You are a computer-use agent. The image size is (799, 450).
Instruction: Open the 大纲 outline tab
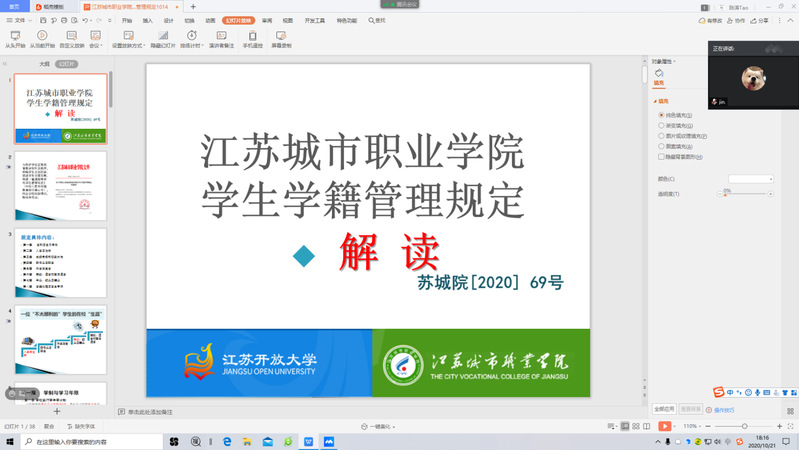click(x=44, y=63)
